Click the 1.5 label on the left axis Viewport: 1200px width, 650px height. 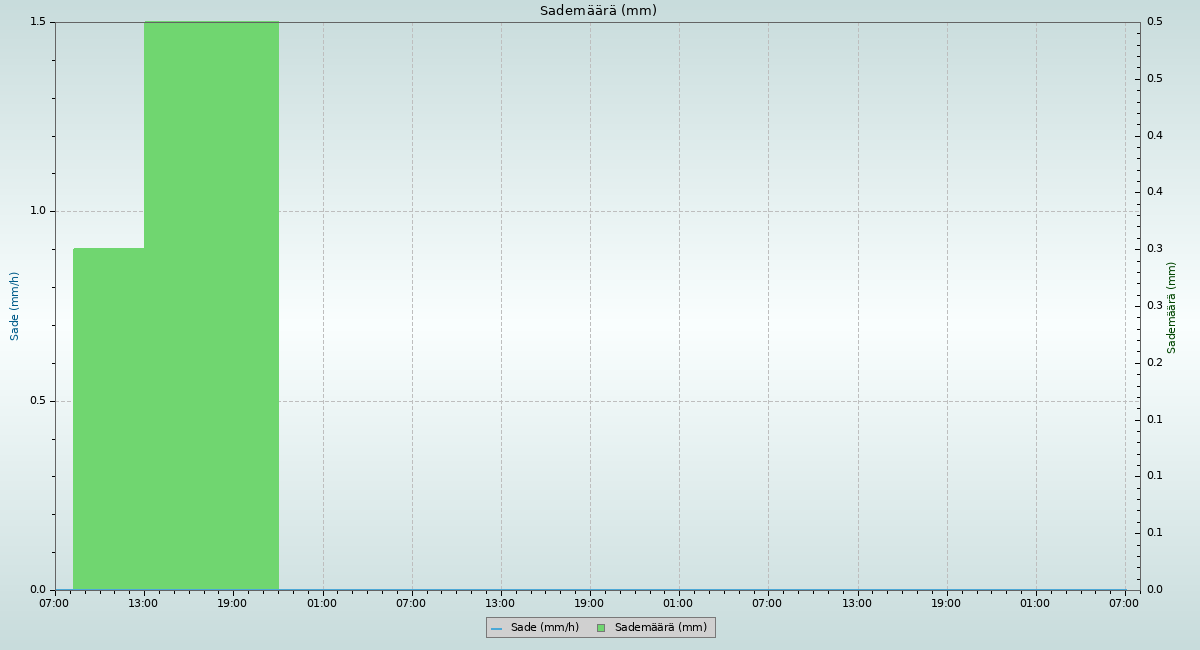tap(38, 22)
